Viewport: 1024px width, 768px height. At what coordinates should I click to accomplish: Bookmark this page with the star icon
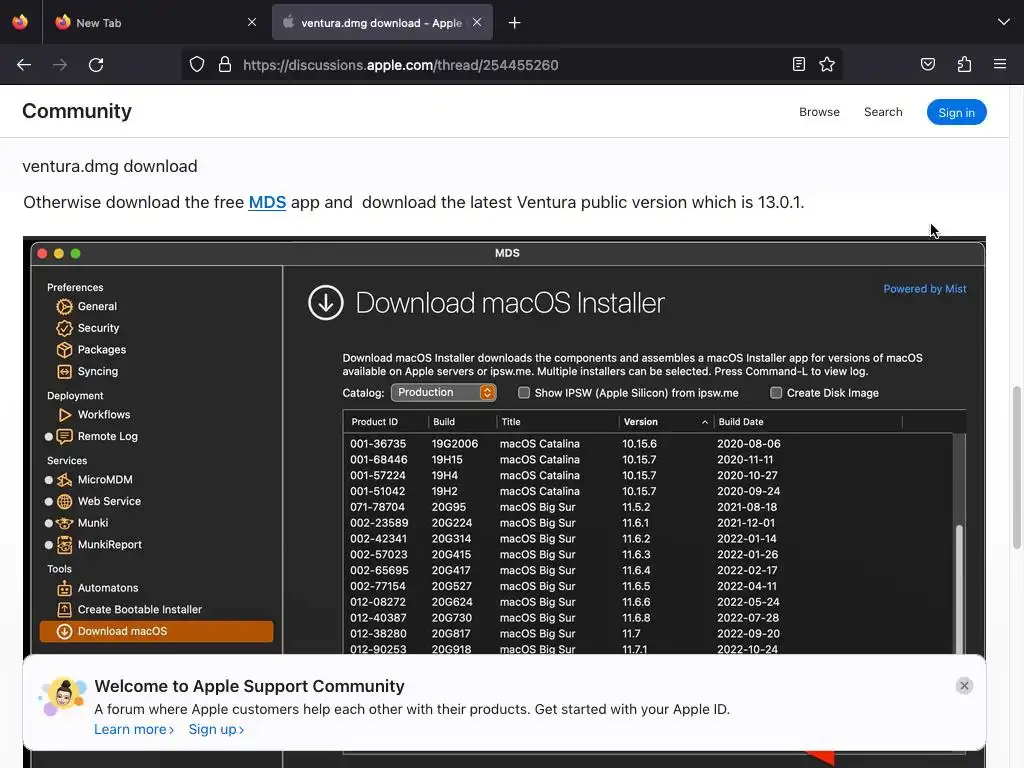827,64
